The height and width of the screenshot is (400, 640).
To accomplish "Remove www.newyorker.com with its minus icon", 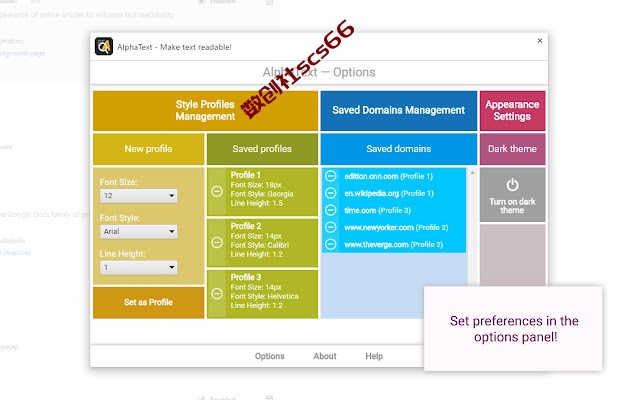I will pos(331,227).
